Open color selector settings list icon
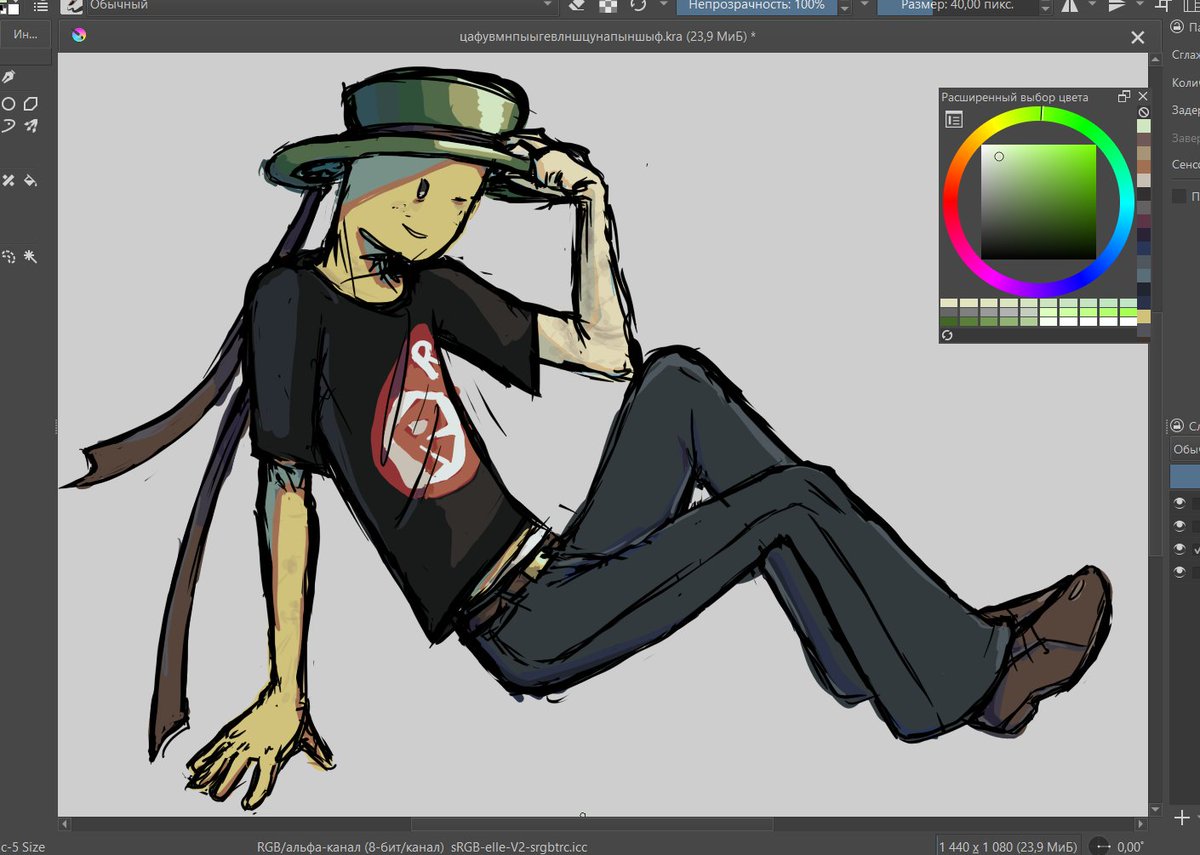The height and width of the screenshot is (855, 1200). click(954, 120)
